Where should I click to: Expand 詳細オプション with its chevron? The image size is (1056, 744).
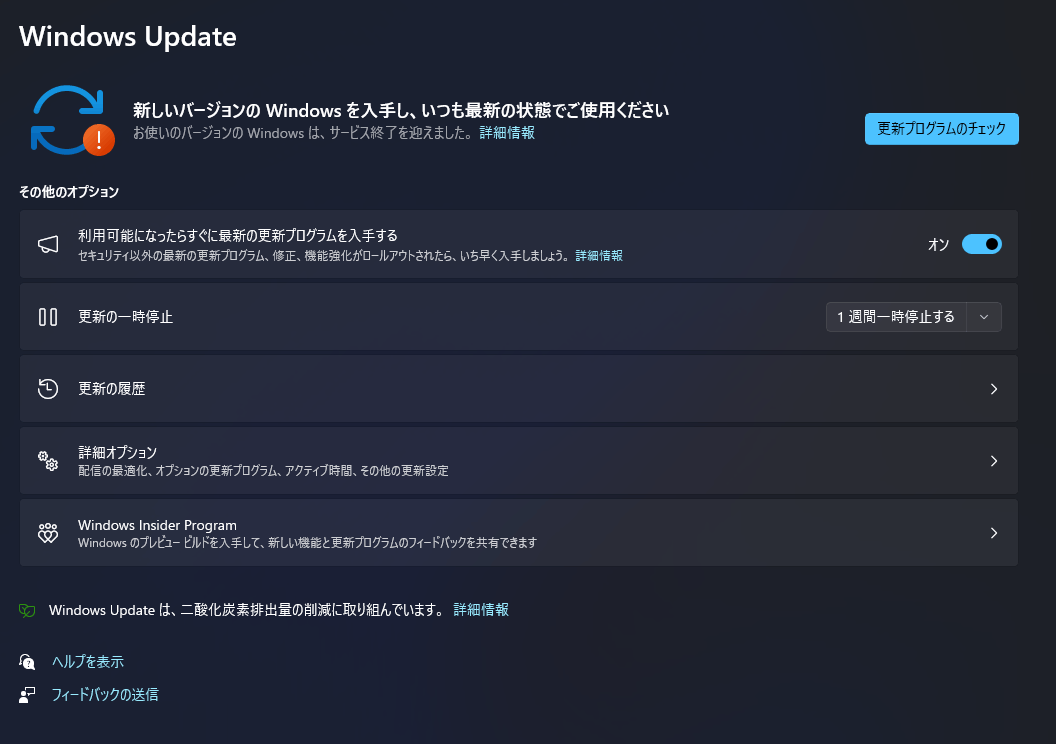[994, 461]
